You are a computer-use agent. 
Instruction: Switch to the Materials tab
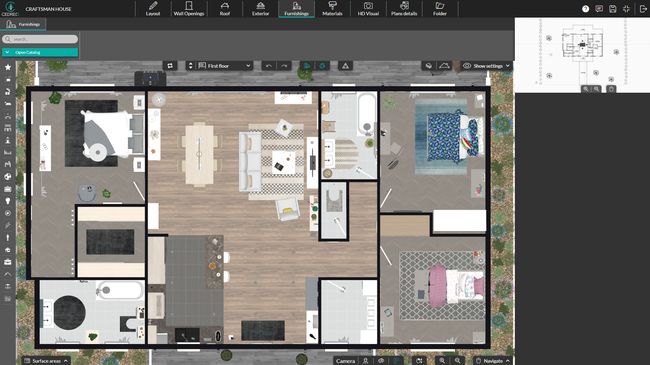click(x=332, y=9)
